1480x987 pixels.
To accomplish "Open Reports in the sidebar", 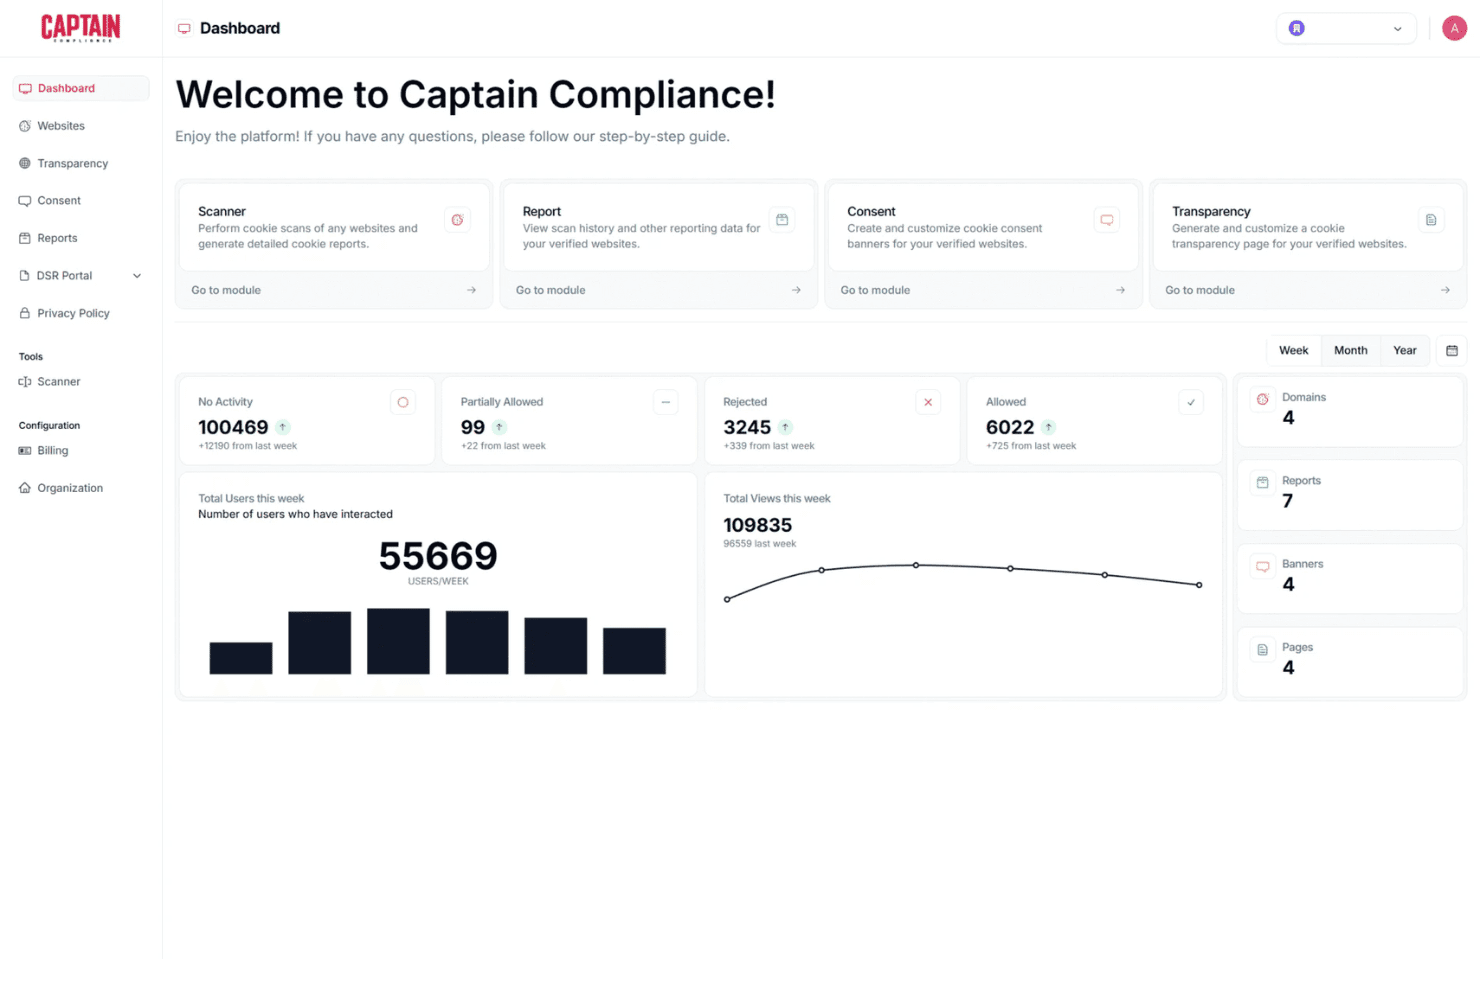I will click(x=81, y=238).
